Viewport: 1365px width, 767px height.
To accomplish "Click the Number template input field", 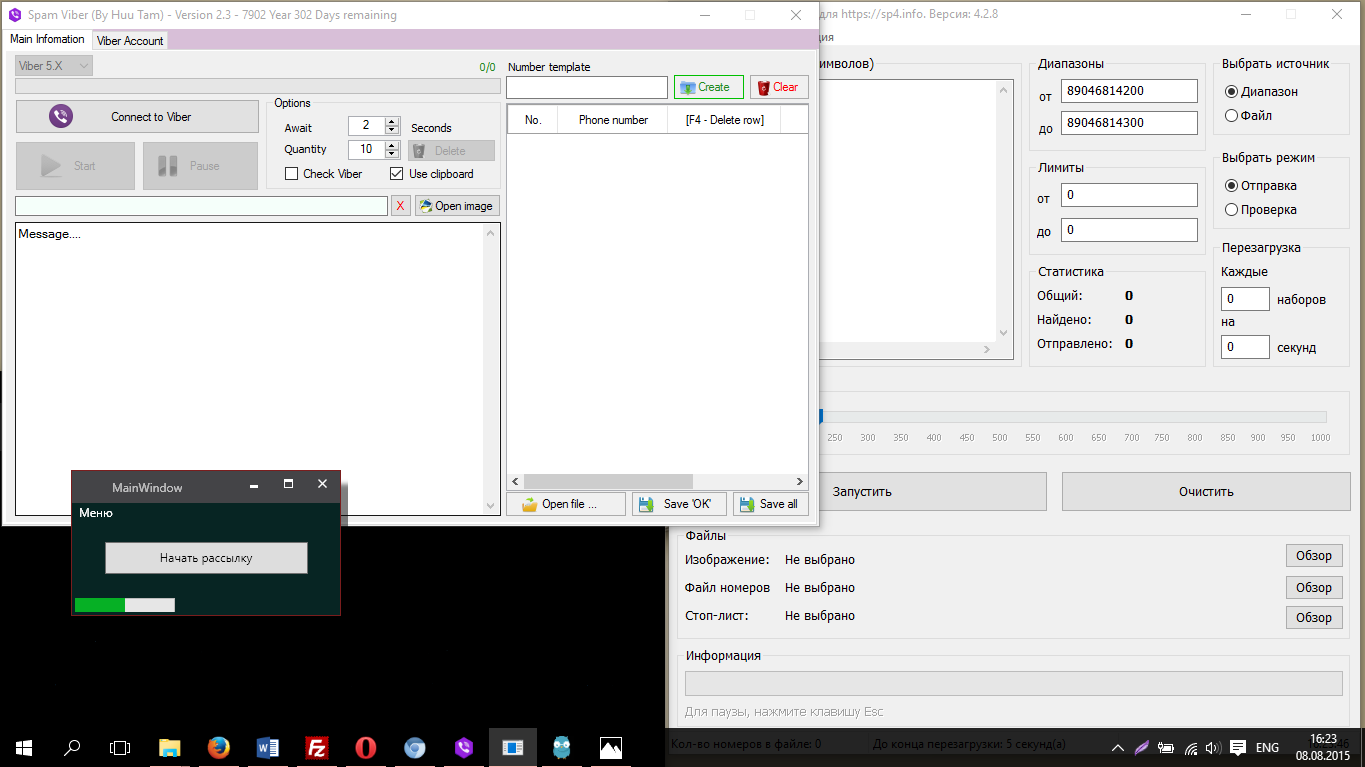I will click(587, 88).
